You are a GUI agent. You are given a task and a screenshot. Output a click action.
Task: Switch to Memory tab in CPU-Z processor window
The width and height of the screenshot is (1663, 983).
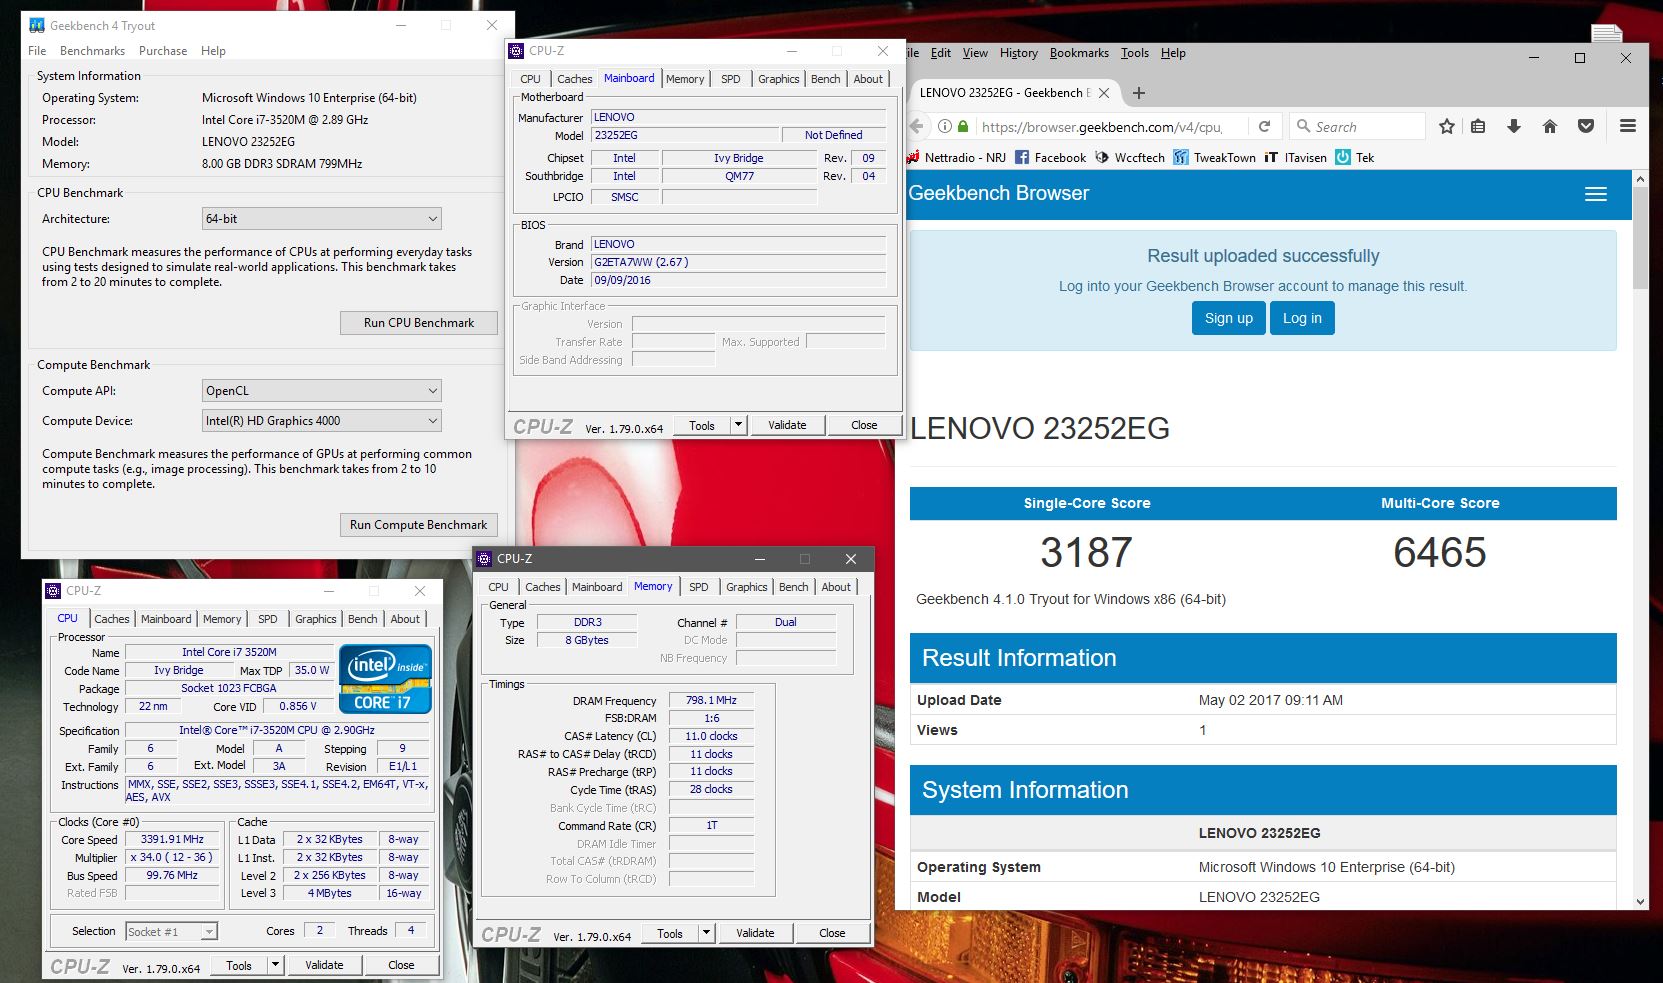point(222,619)
